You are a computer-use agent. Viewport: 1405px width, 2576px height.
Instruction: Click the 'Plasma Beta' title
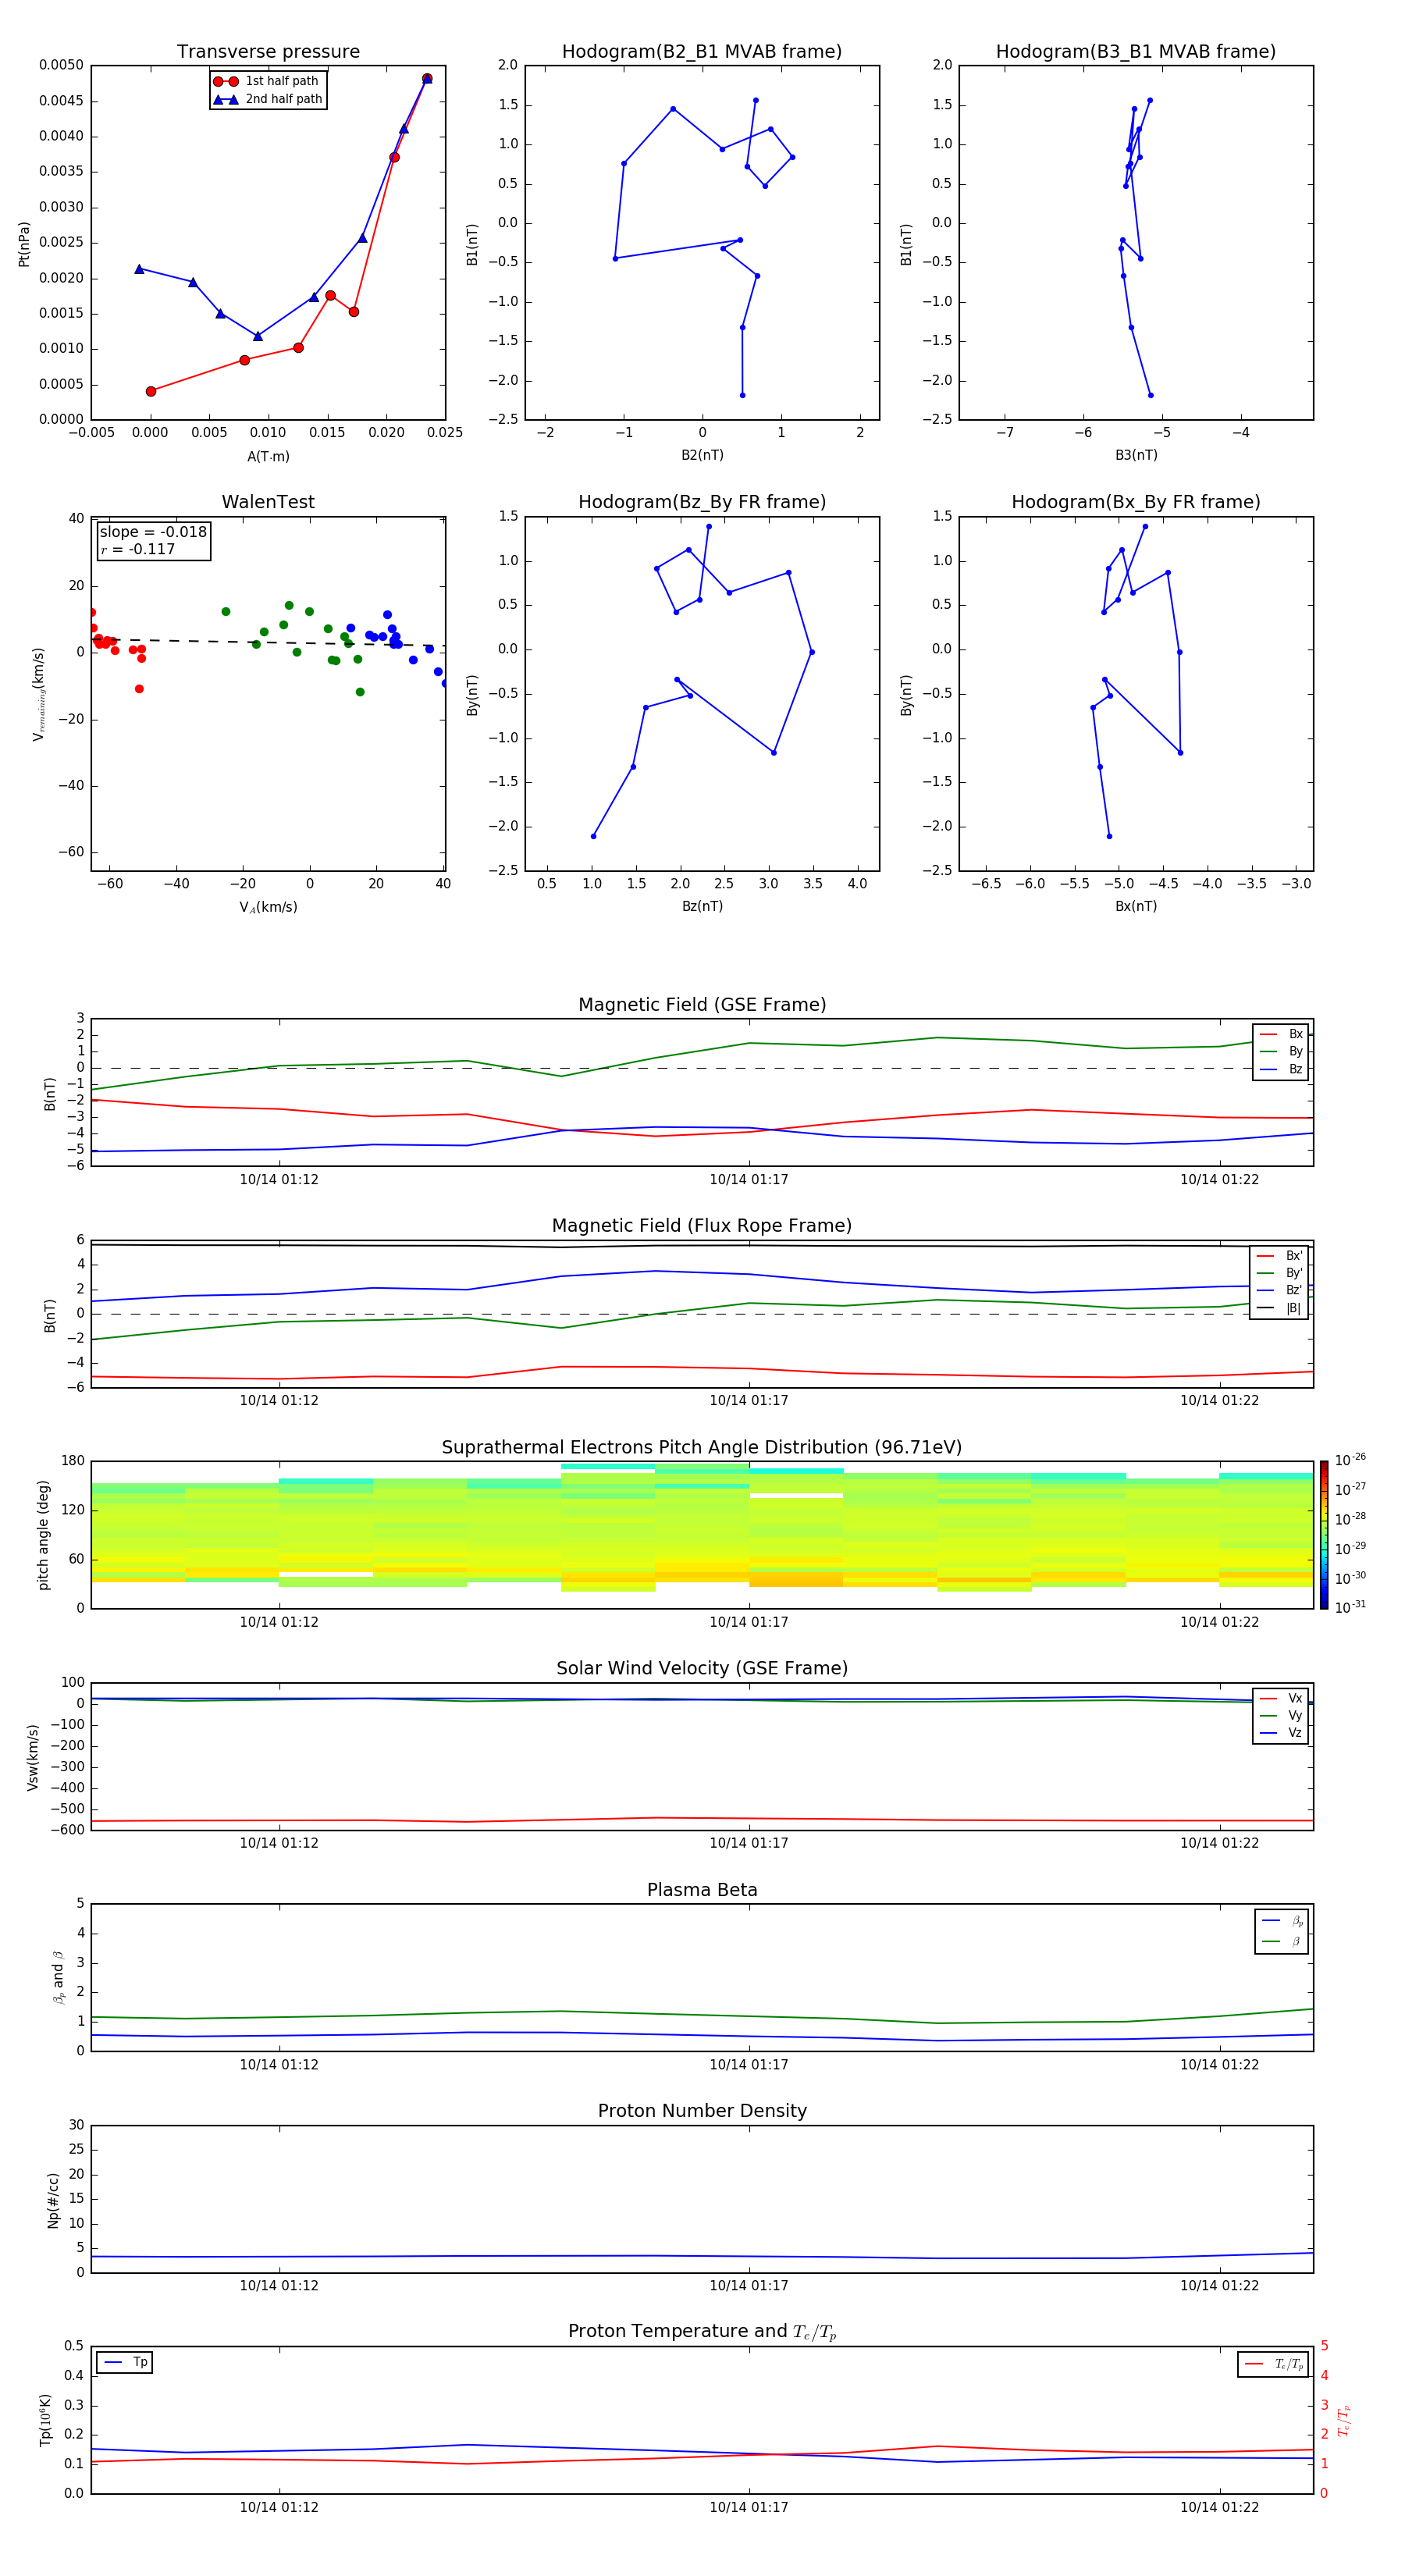coord(702,1890)
